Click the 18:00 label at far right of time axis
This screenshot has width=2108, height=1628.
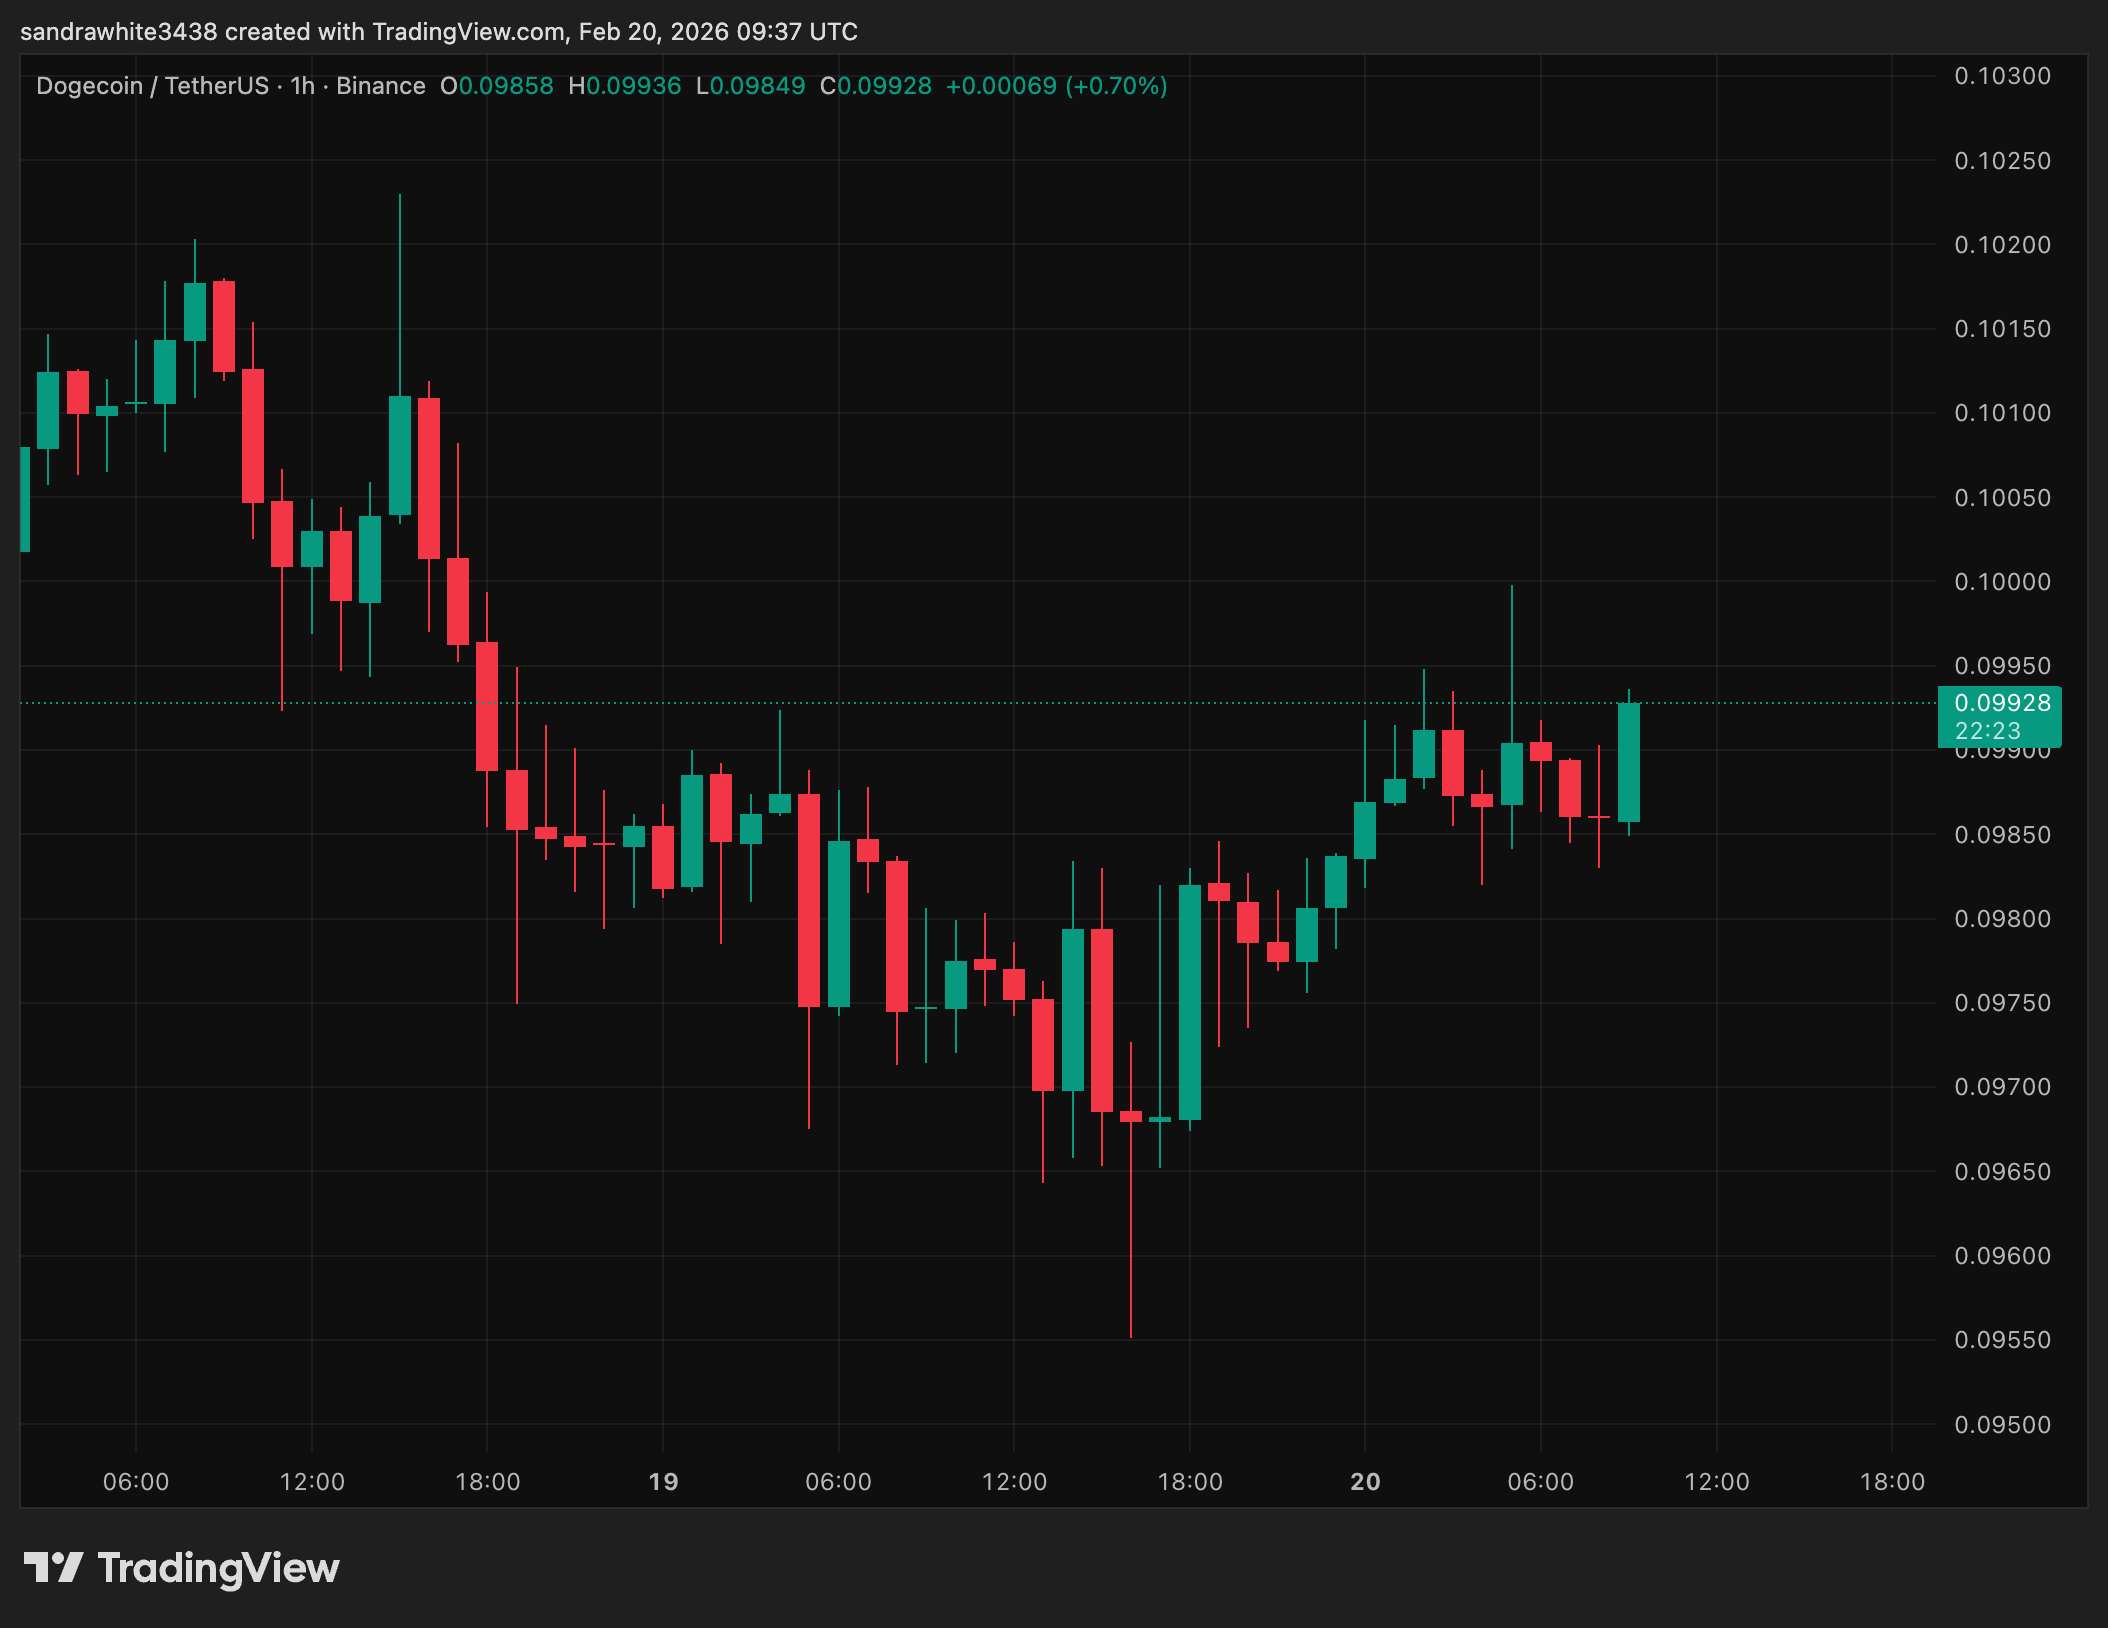pyautogui.click(x=1891, y=1482)
